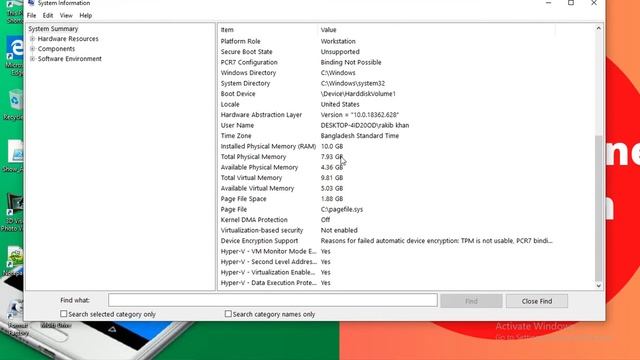Minimize the System Information window
The image size is (640, 360).
549,3
